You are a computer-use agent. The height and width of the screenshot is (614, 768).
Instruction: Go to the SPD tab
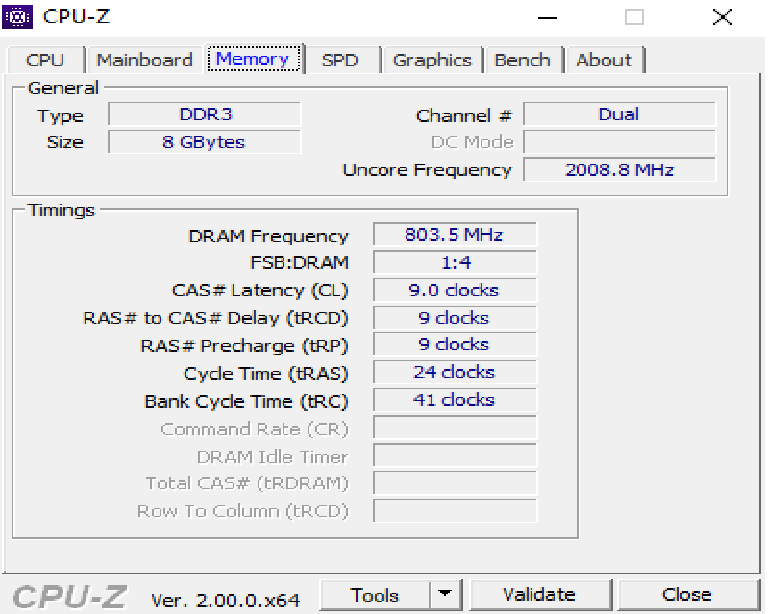[340, 60]
